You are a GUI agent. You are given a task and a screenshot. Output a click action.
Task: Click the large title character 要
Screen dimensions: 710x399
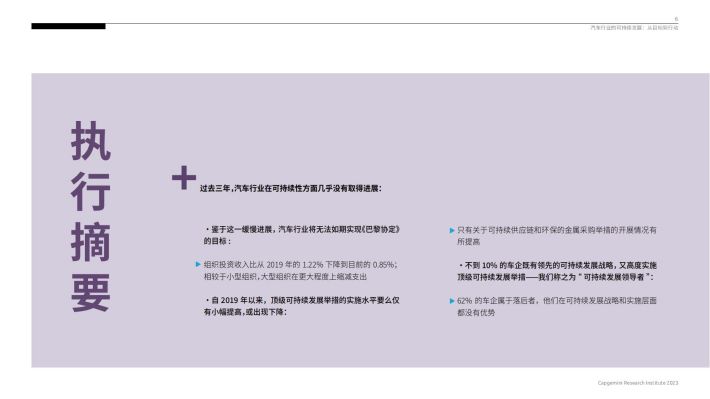tap(91, 293)
